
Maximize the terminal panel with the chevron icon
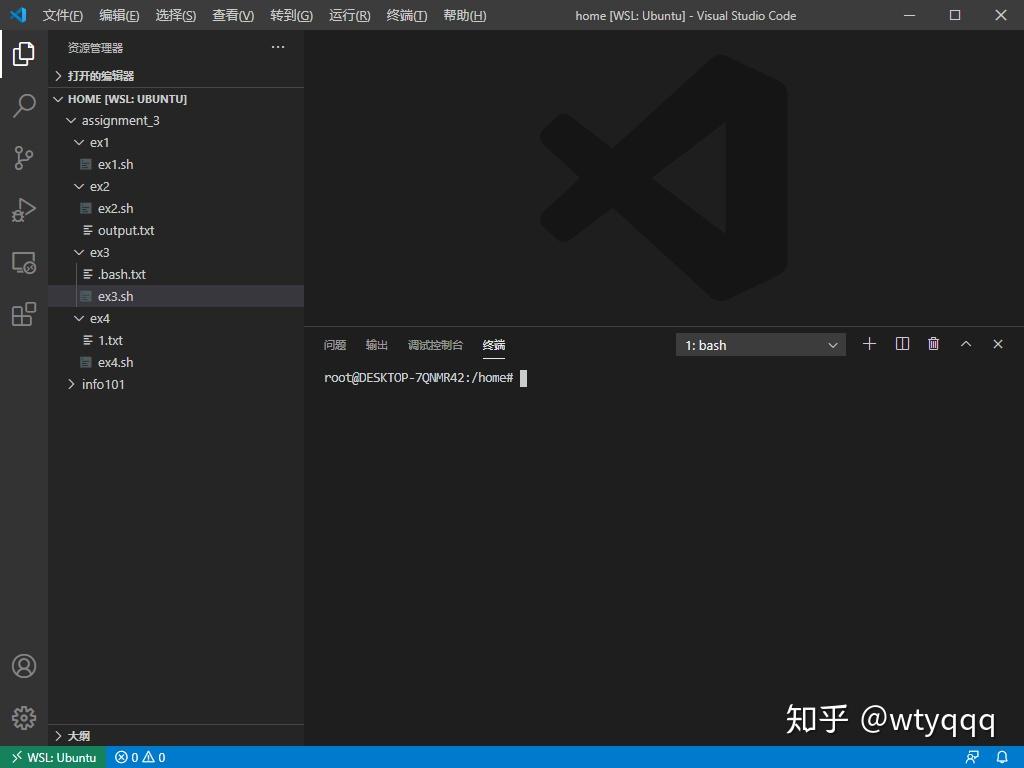tap(965, 344)
